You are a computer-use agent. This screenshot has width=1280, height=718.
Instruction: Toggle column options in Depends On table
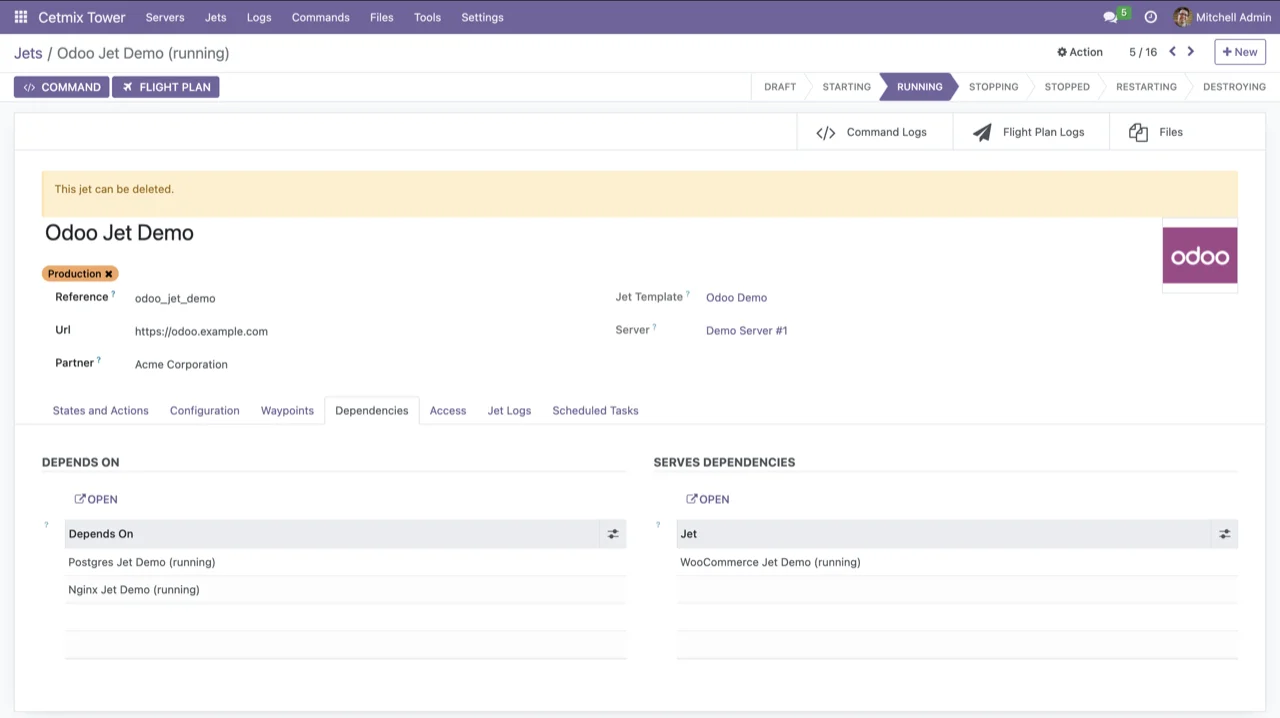[x=613, y=534]
